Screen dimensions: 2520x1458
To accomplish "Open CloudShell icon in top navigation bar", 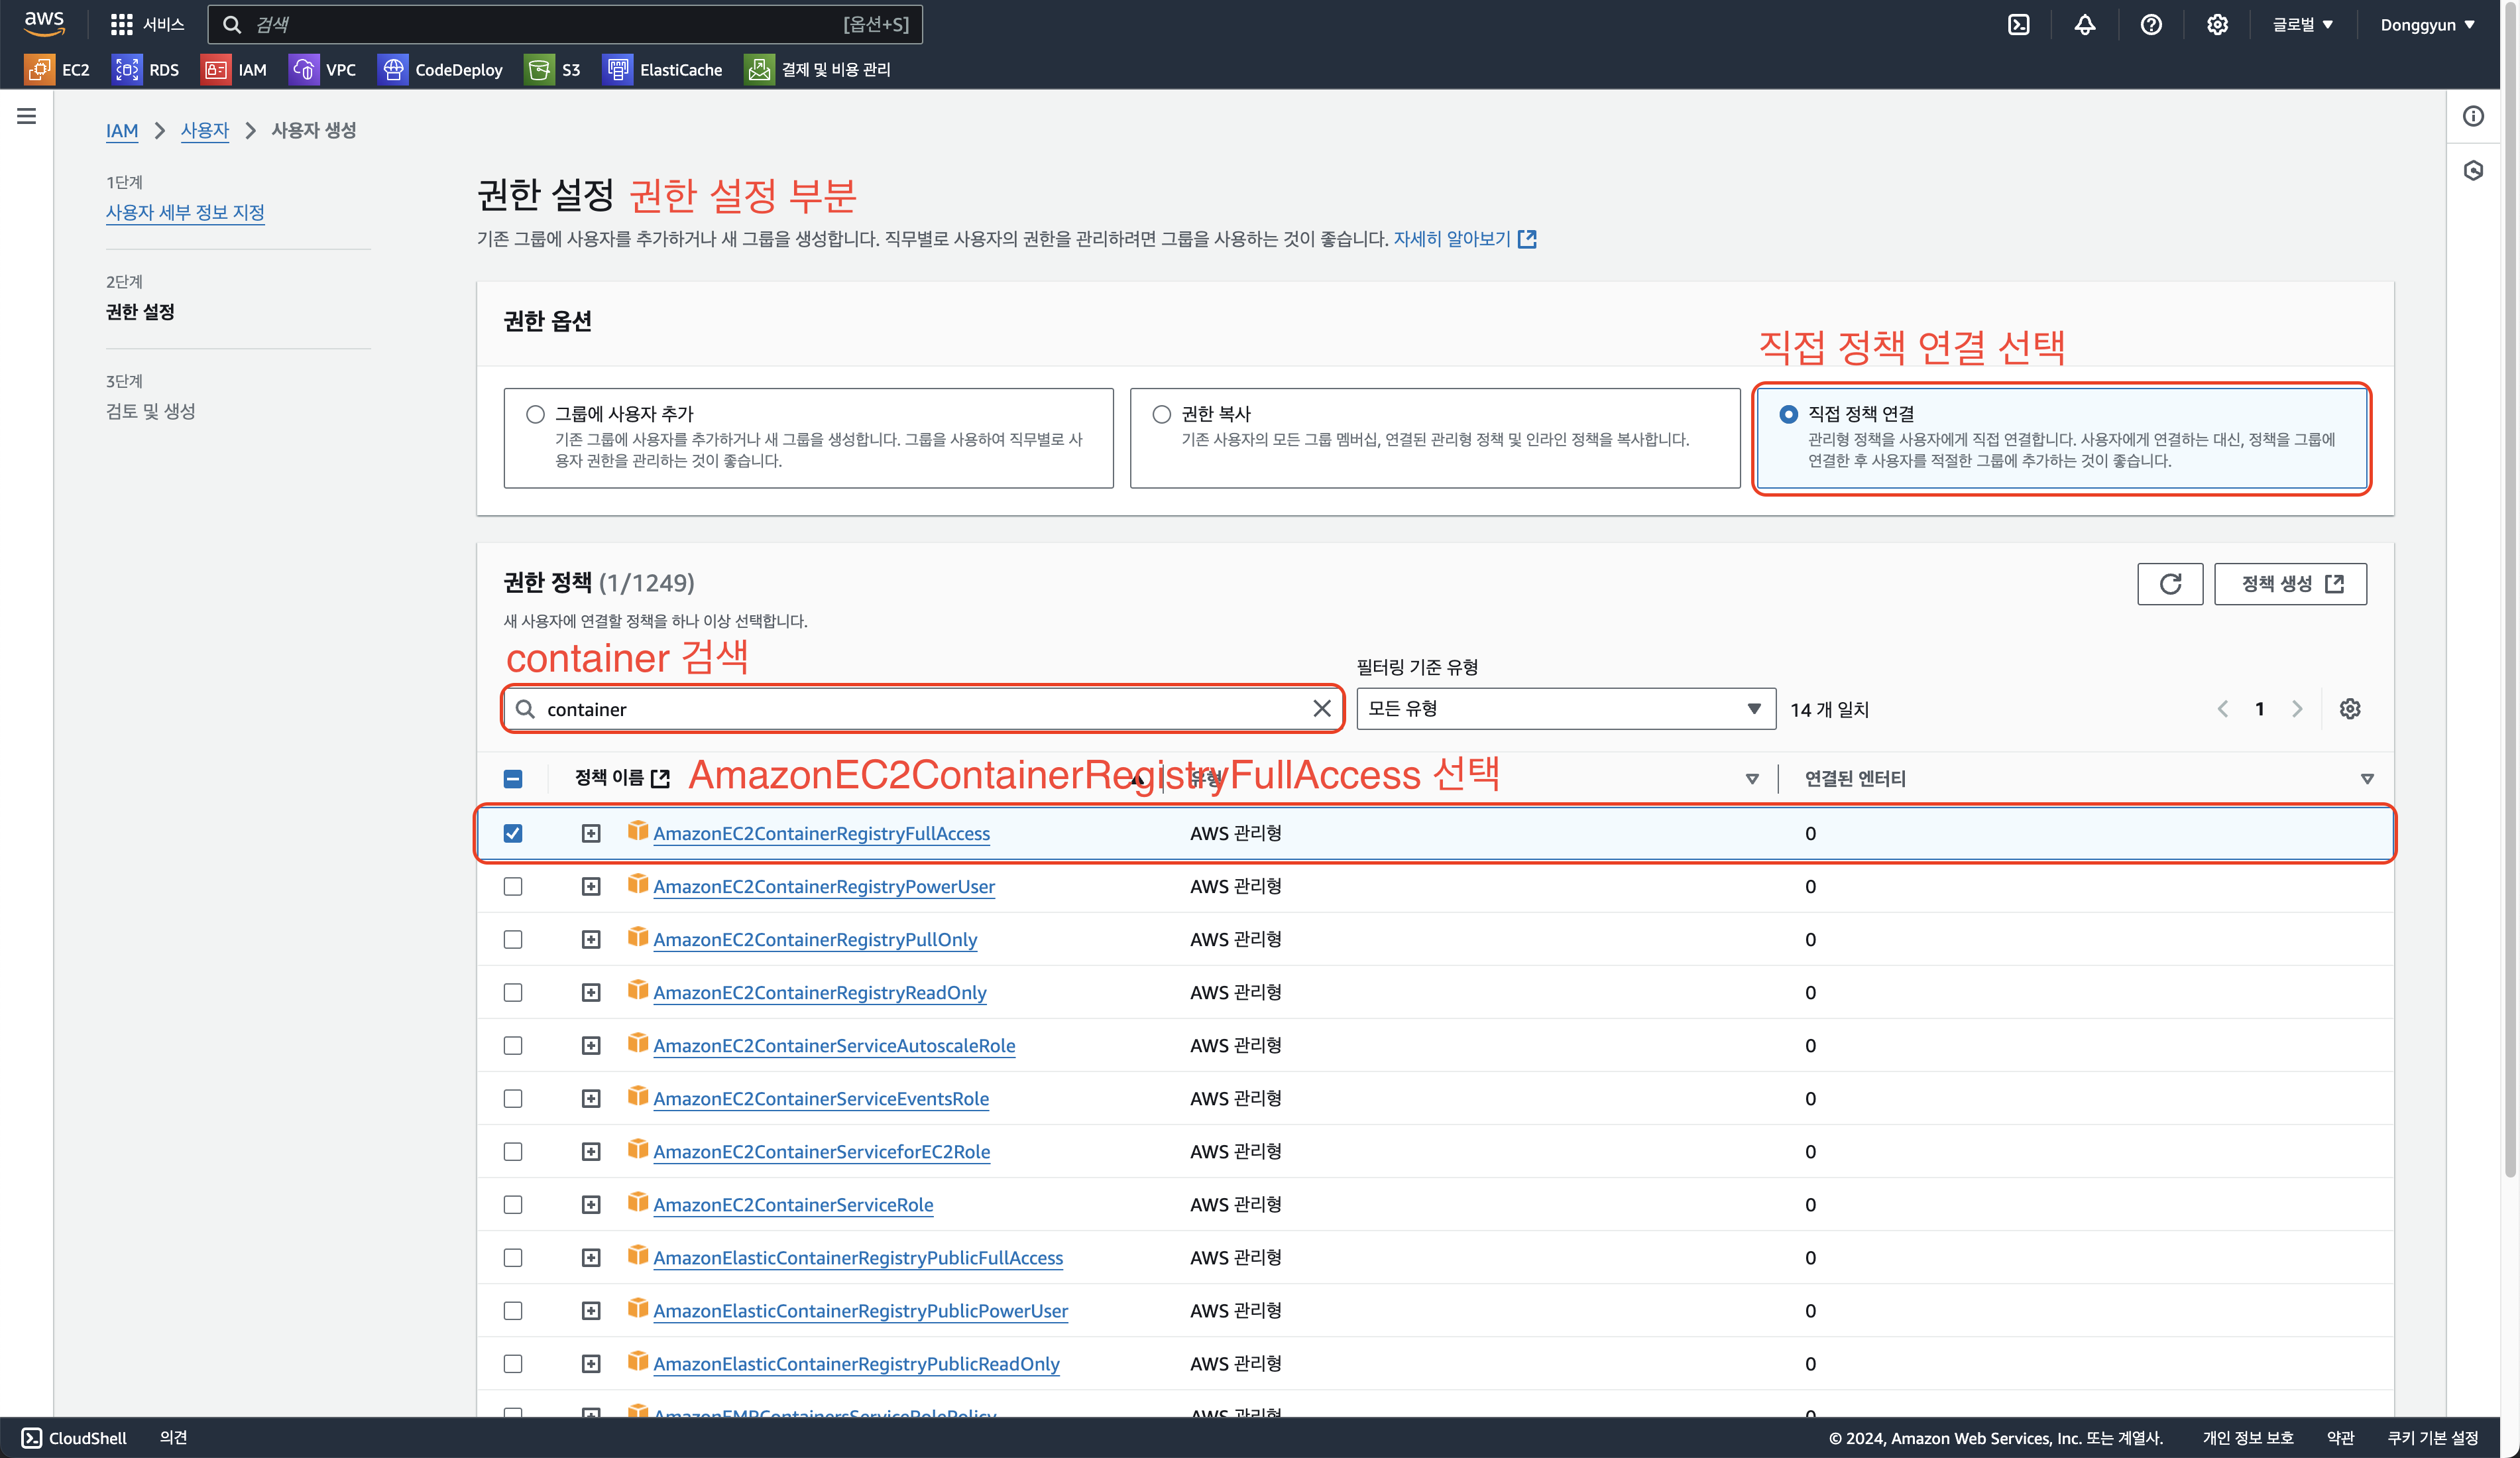I will pyautogui.click(x=2018, y=25).
